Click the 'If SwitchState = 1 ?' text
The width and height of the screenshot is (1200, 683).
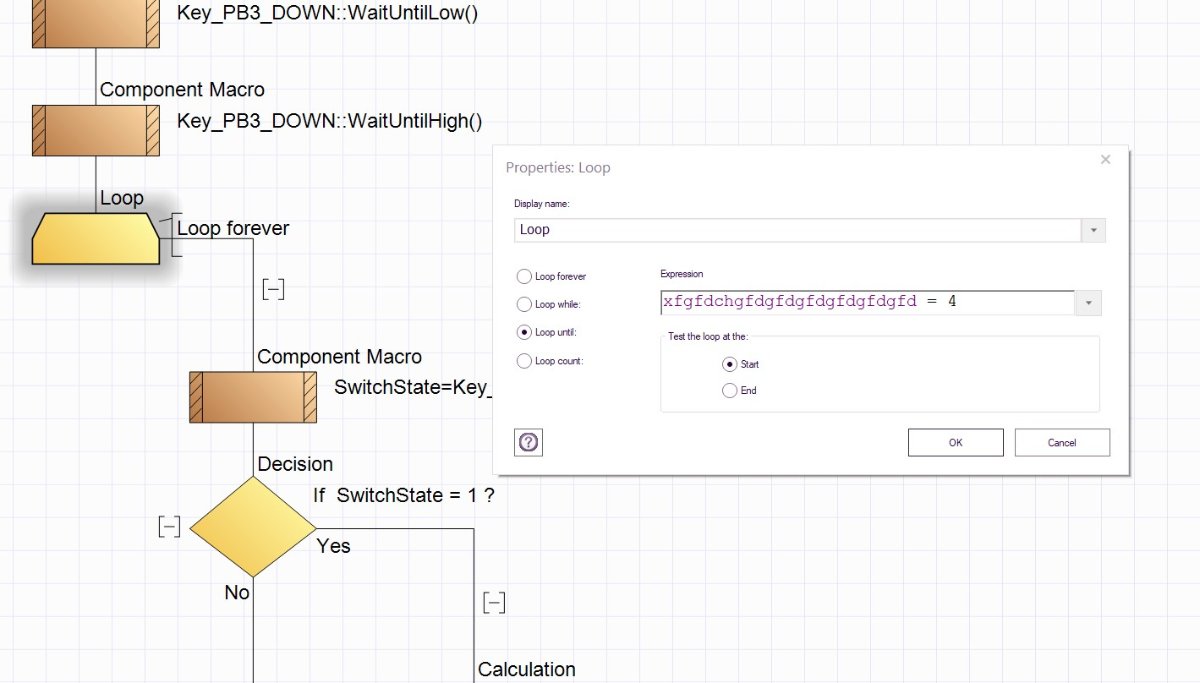tap(404, 495)
